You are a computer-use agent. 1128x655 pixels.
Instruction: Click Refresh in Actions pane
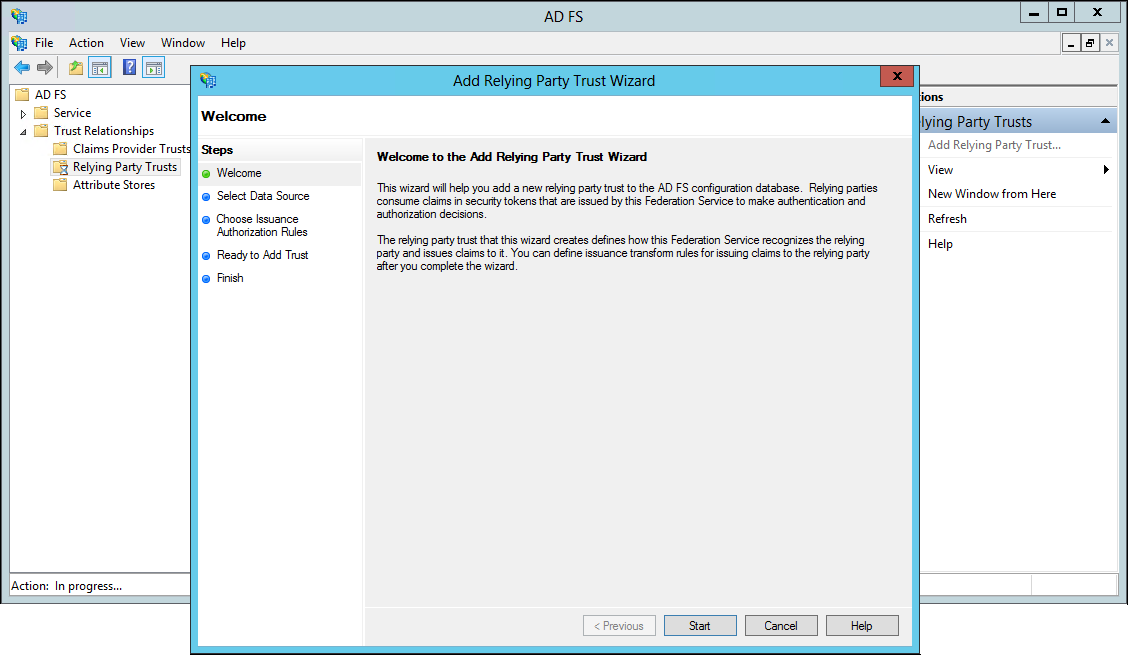point(947,219)
